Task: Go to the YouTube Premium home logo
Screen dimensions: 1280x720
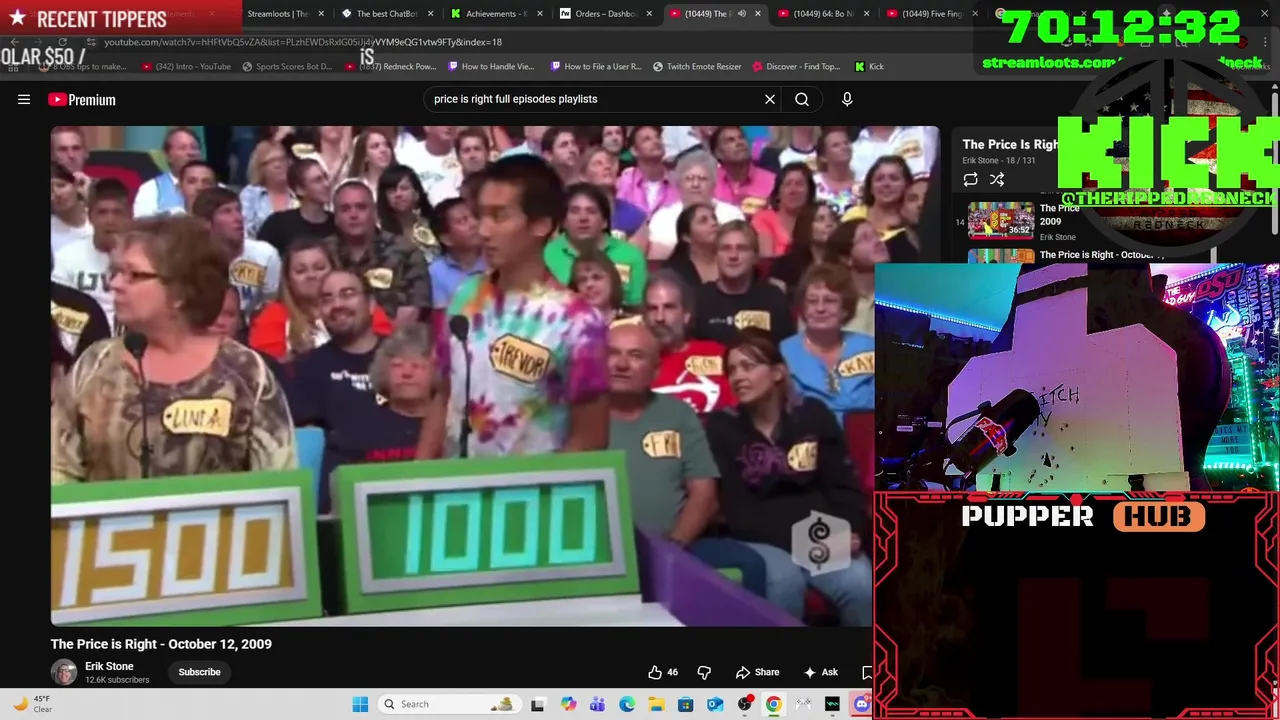Action: tap(82, 99)
